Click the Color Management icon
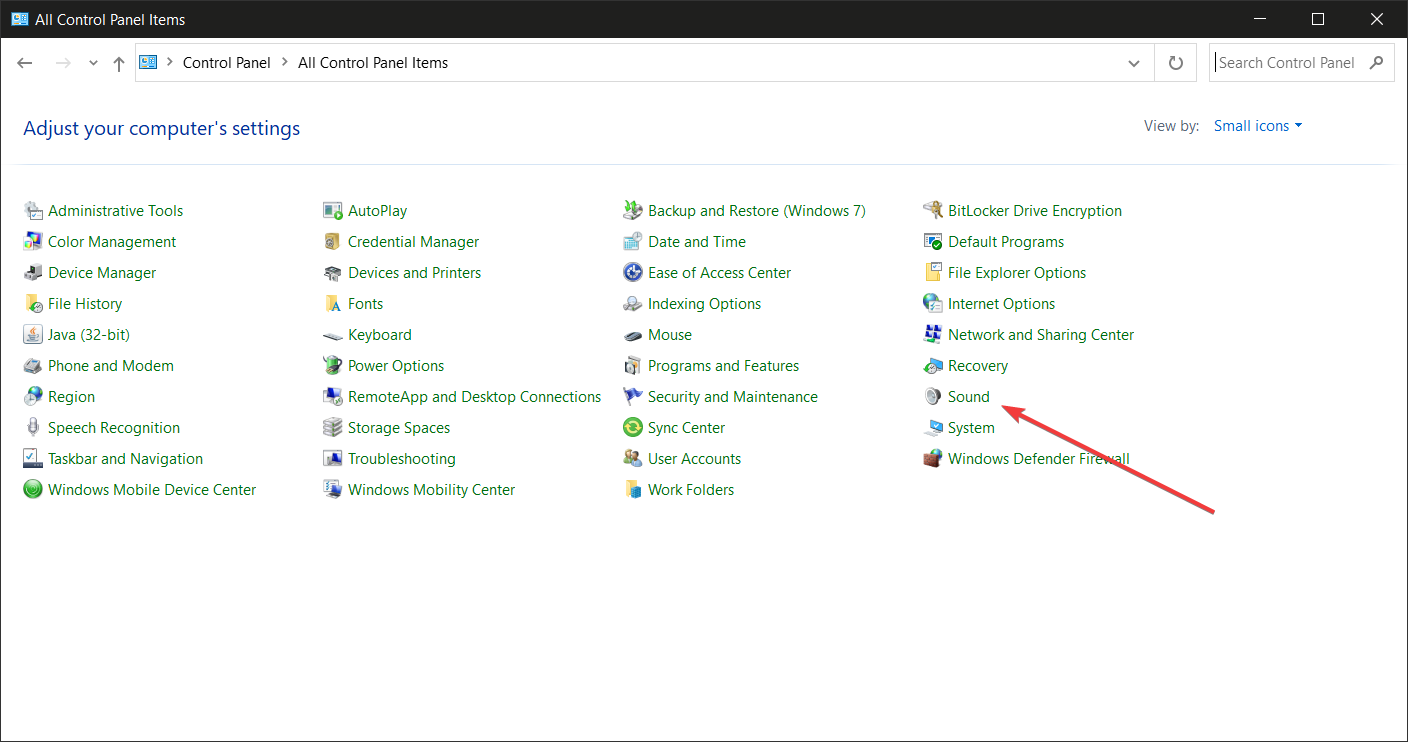Image resolution: width=1408 pixels, height=742 pixels. pos(33,242)
